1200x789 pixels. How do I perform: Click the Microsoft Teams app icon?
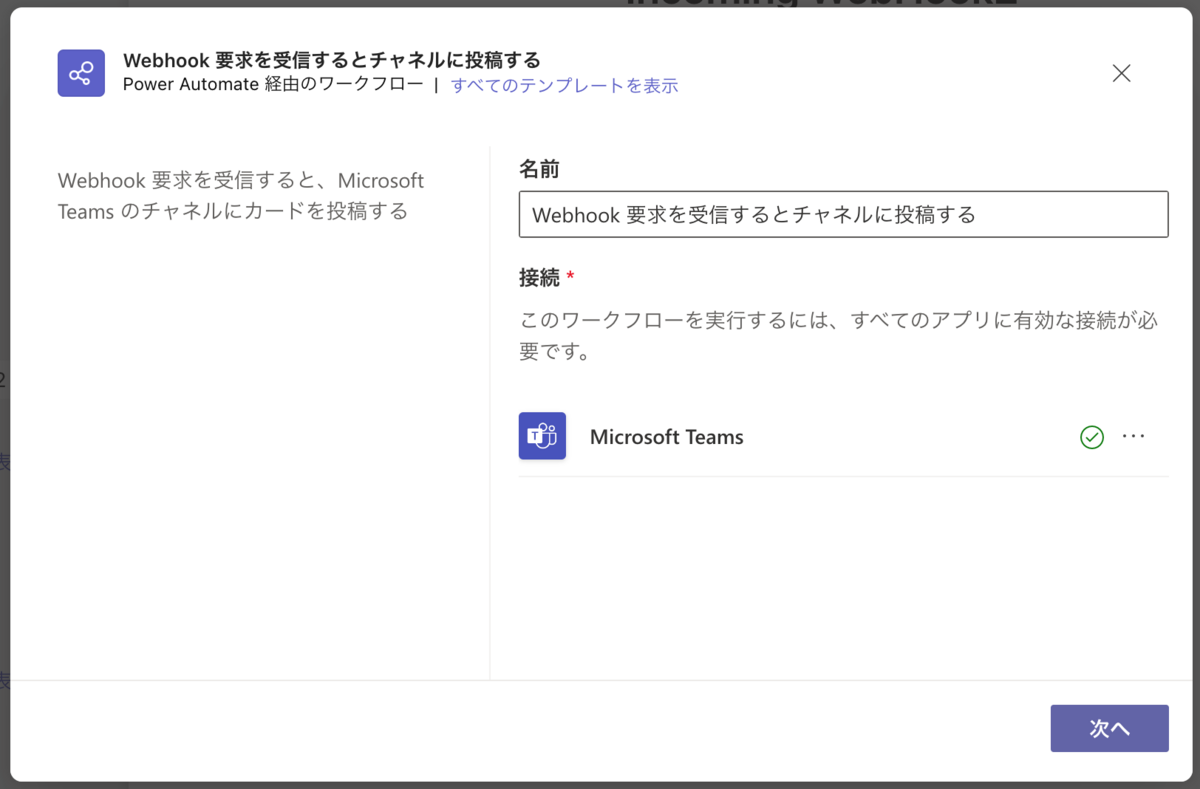pyautogui.click(x=542, y=436)
